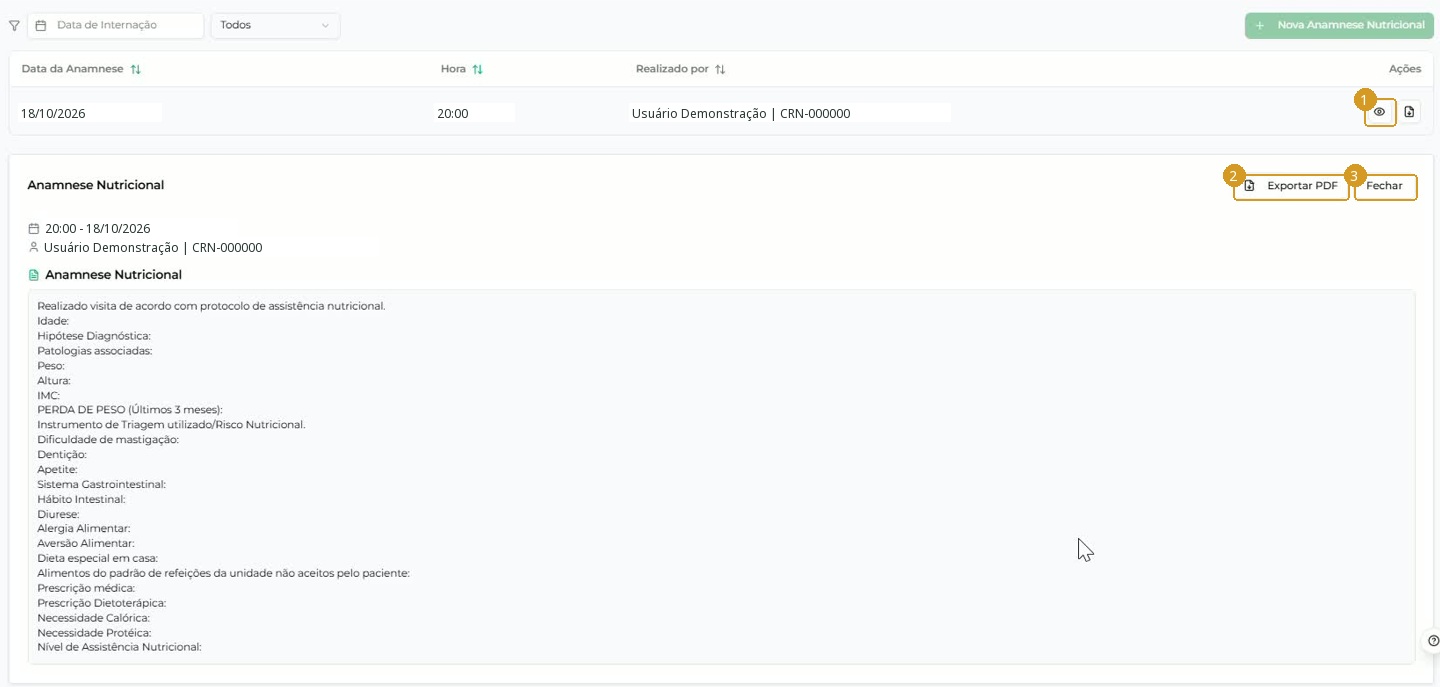
Task: Open the Todos dropdown
Action: coord(275,25)
